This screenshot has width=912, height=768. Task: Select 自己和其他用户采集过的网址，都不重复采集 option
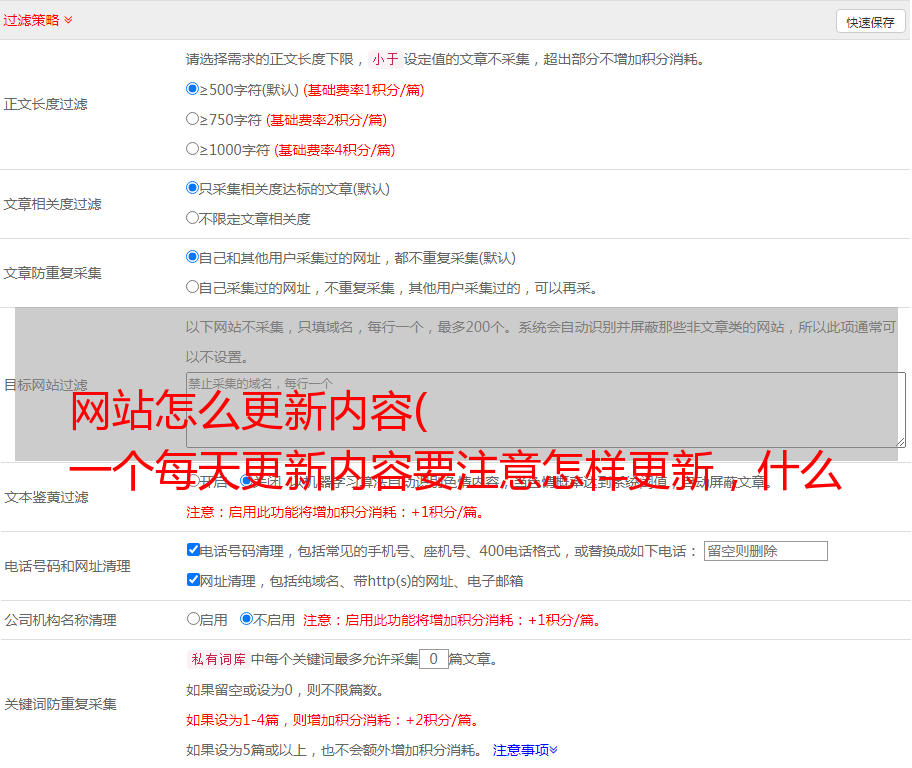tap(193, 257)
